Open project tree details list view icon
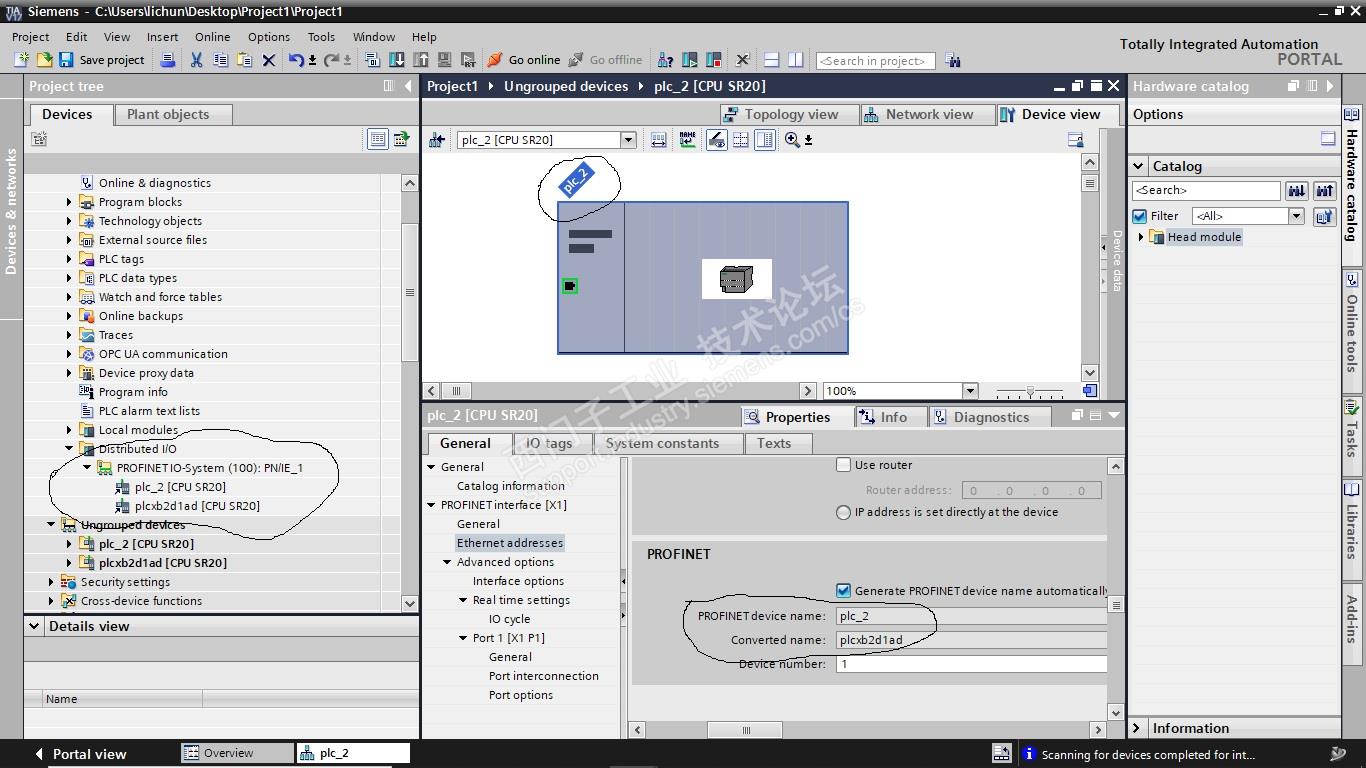The height and width of the screenshot is (768, 1366). 377,140
